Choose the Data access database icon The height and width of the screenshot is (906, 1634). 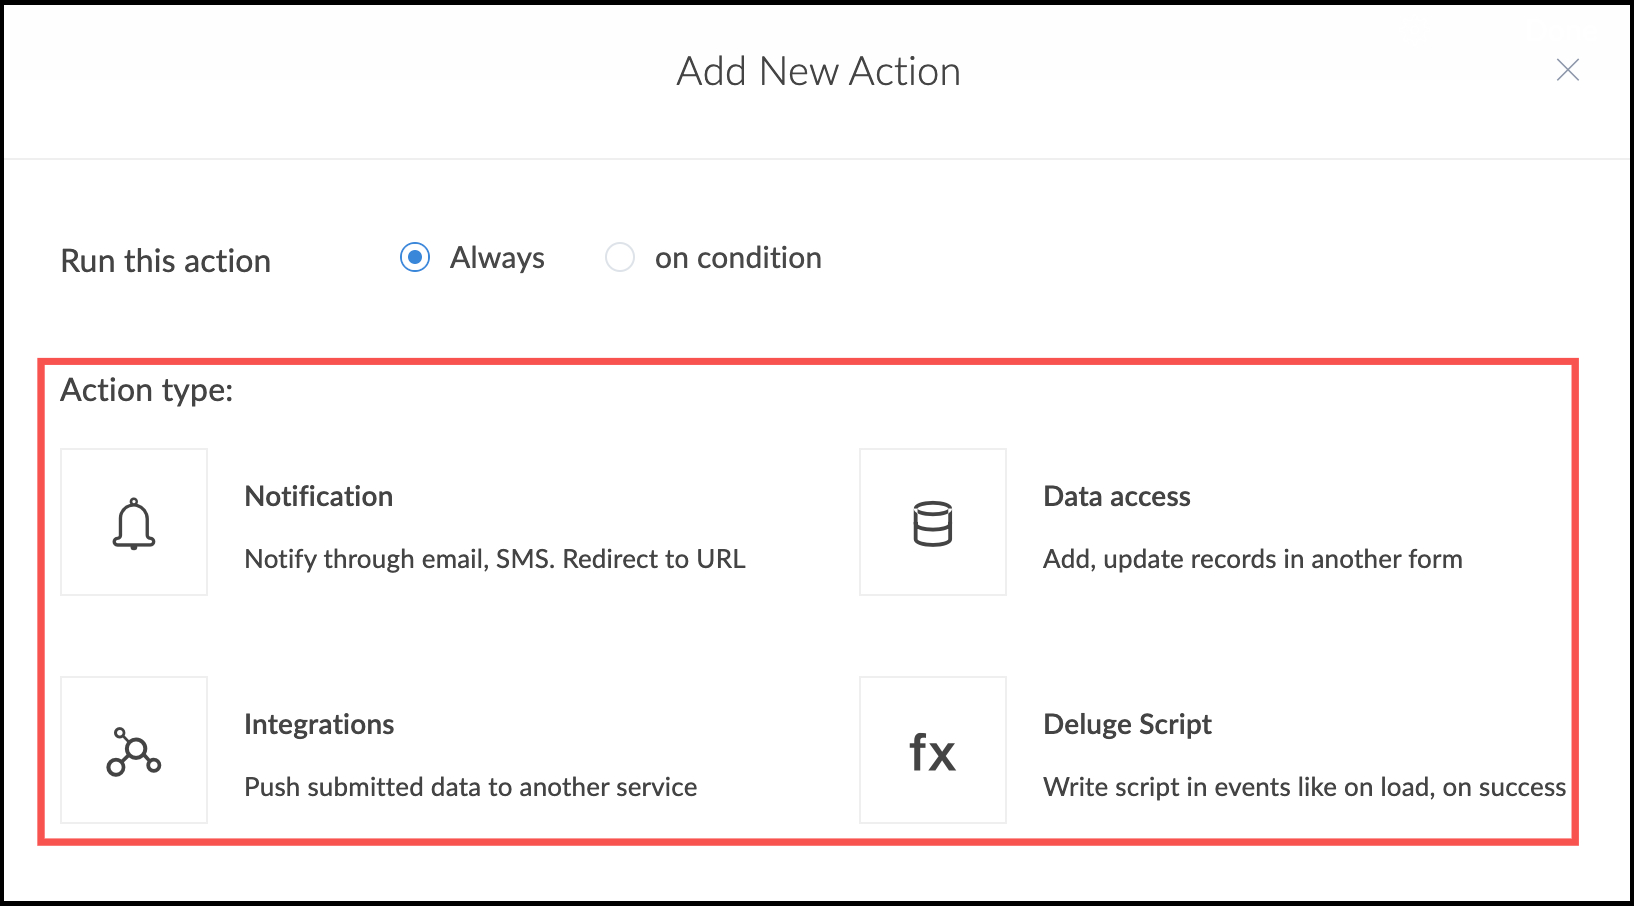pos(932,522)
